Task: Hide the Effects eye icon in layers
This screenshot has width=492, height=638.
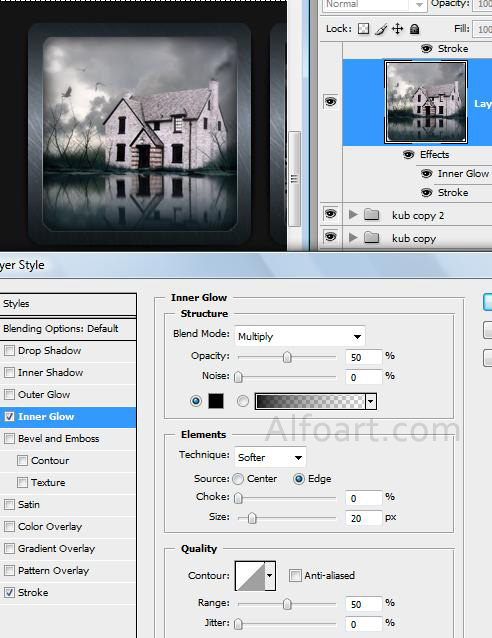Action: coord(408,155)
